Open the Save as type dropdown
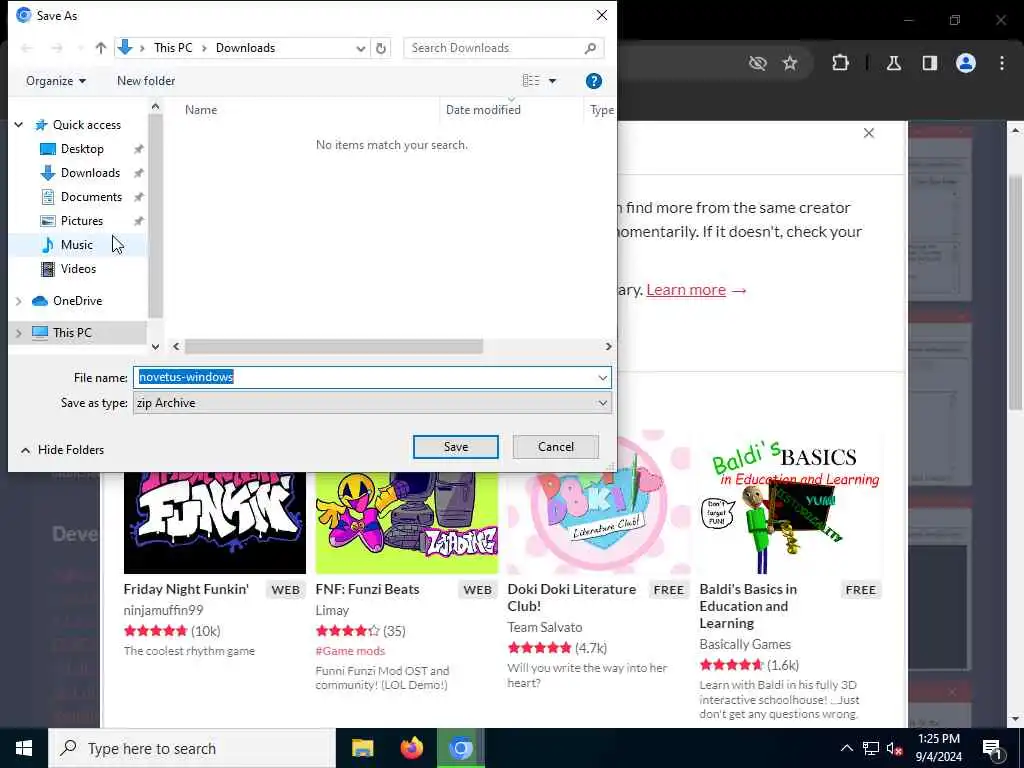The height and width of the screenshot is (768, 1024). [372, 403]
